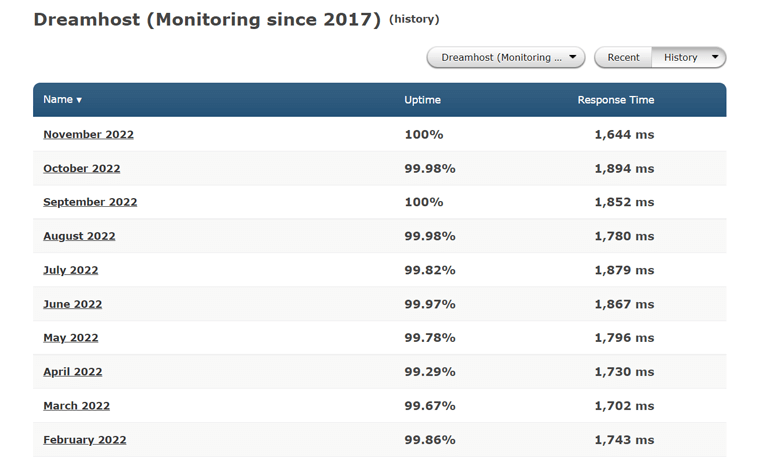
Task: Select the 99.82% uptime value
Action: coord(430,270)
